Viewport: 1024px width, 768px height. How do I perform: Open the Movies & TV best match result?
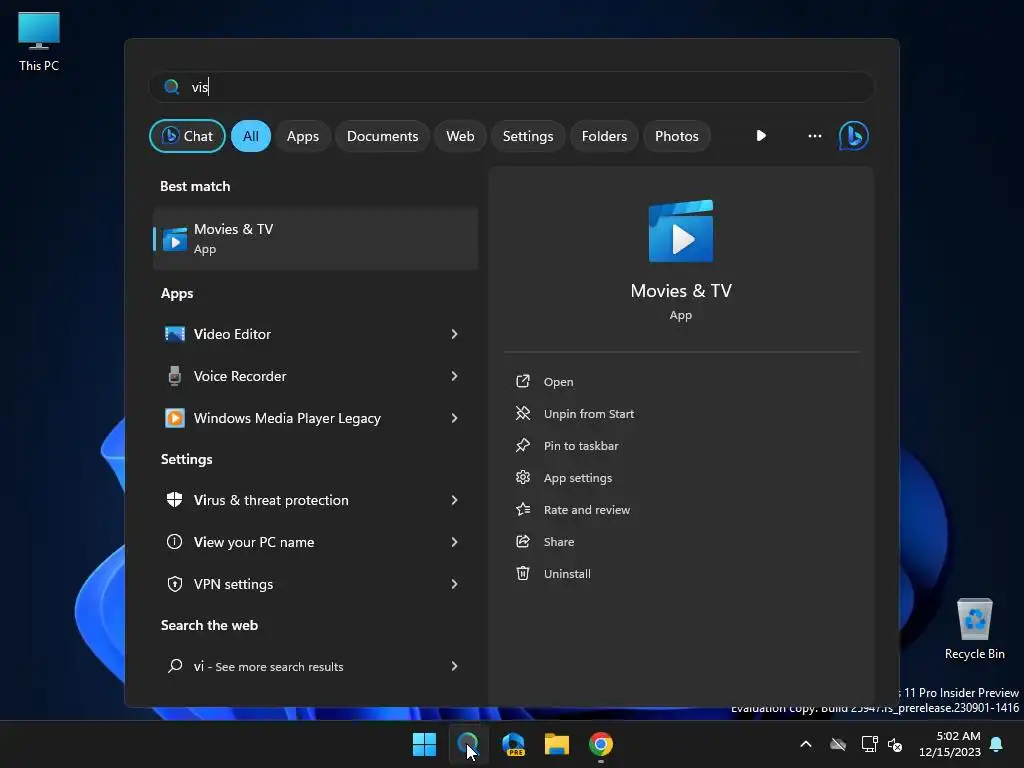click(x=315, y=238)
